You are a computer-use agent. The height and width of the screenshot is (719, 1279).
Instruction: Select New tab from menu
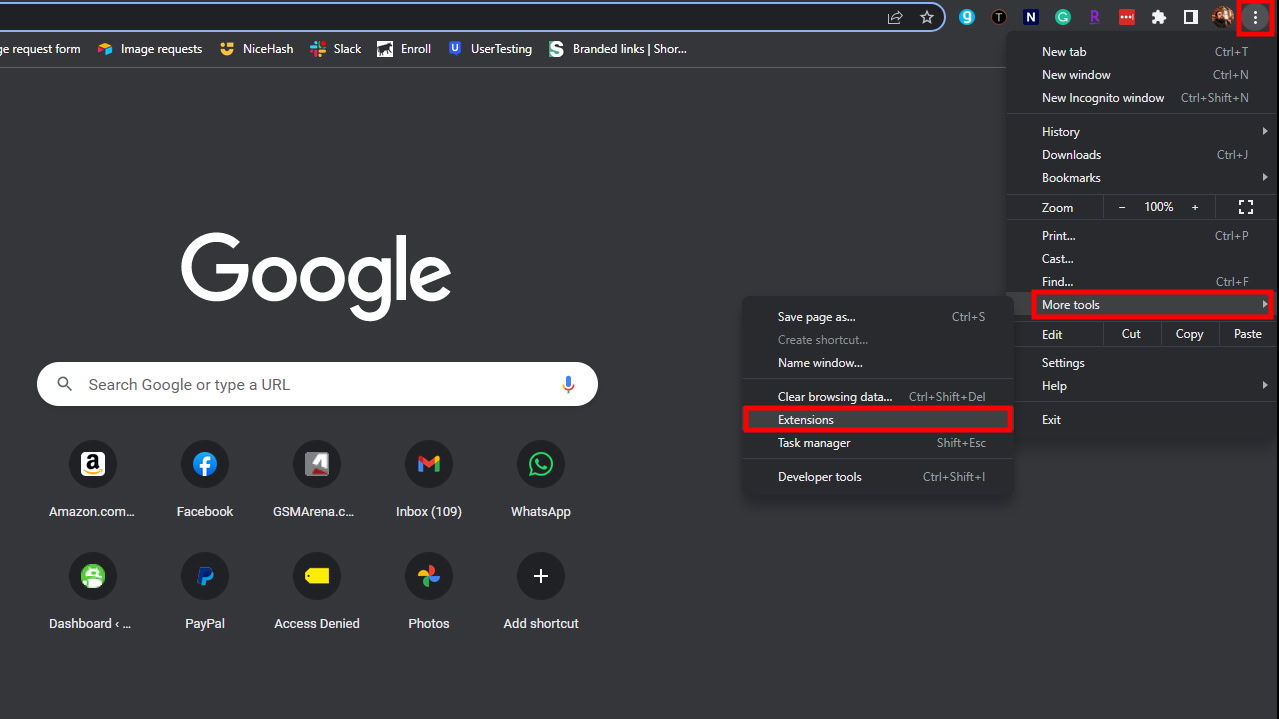[1141, 52]
